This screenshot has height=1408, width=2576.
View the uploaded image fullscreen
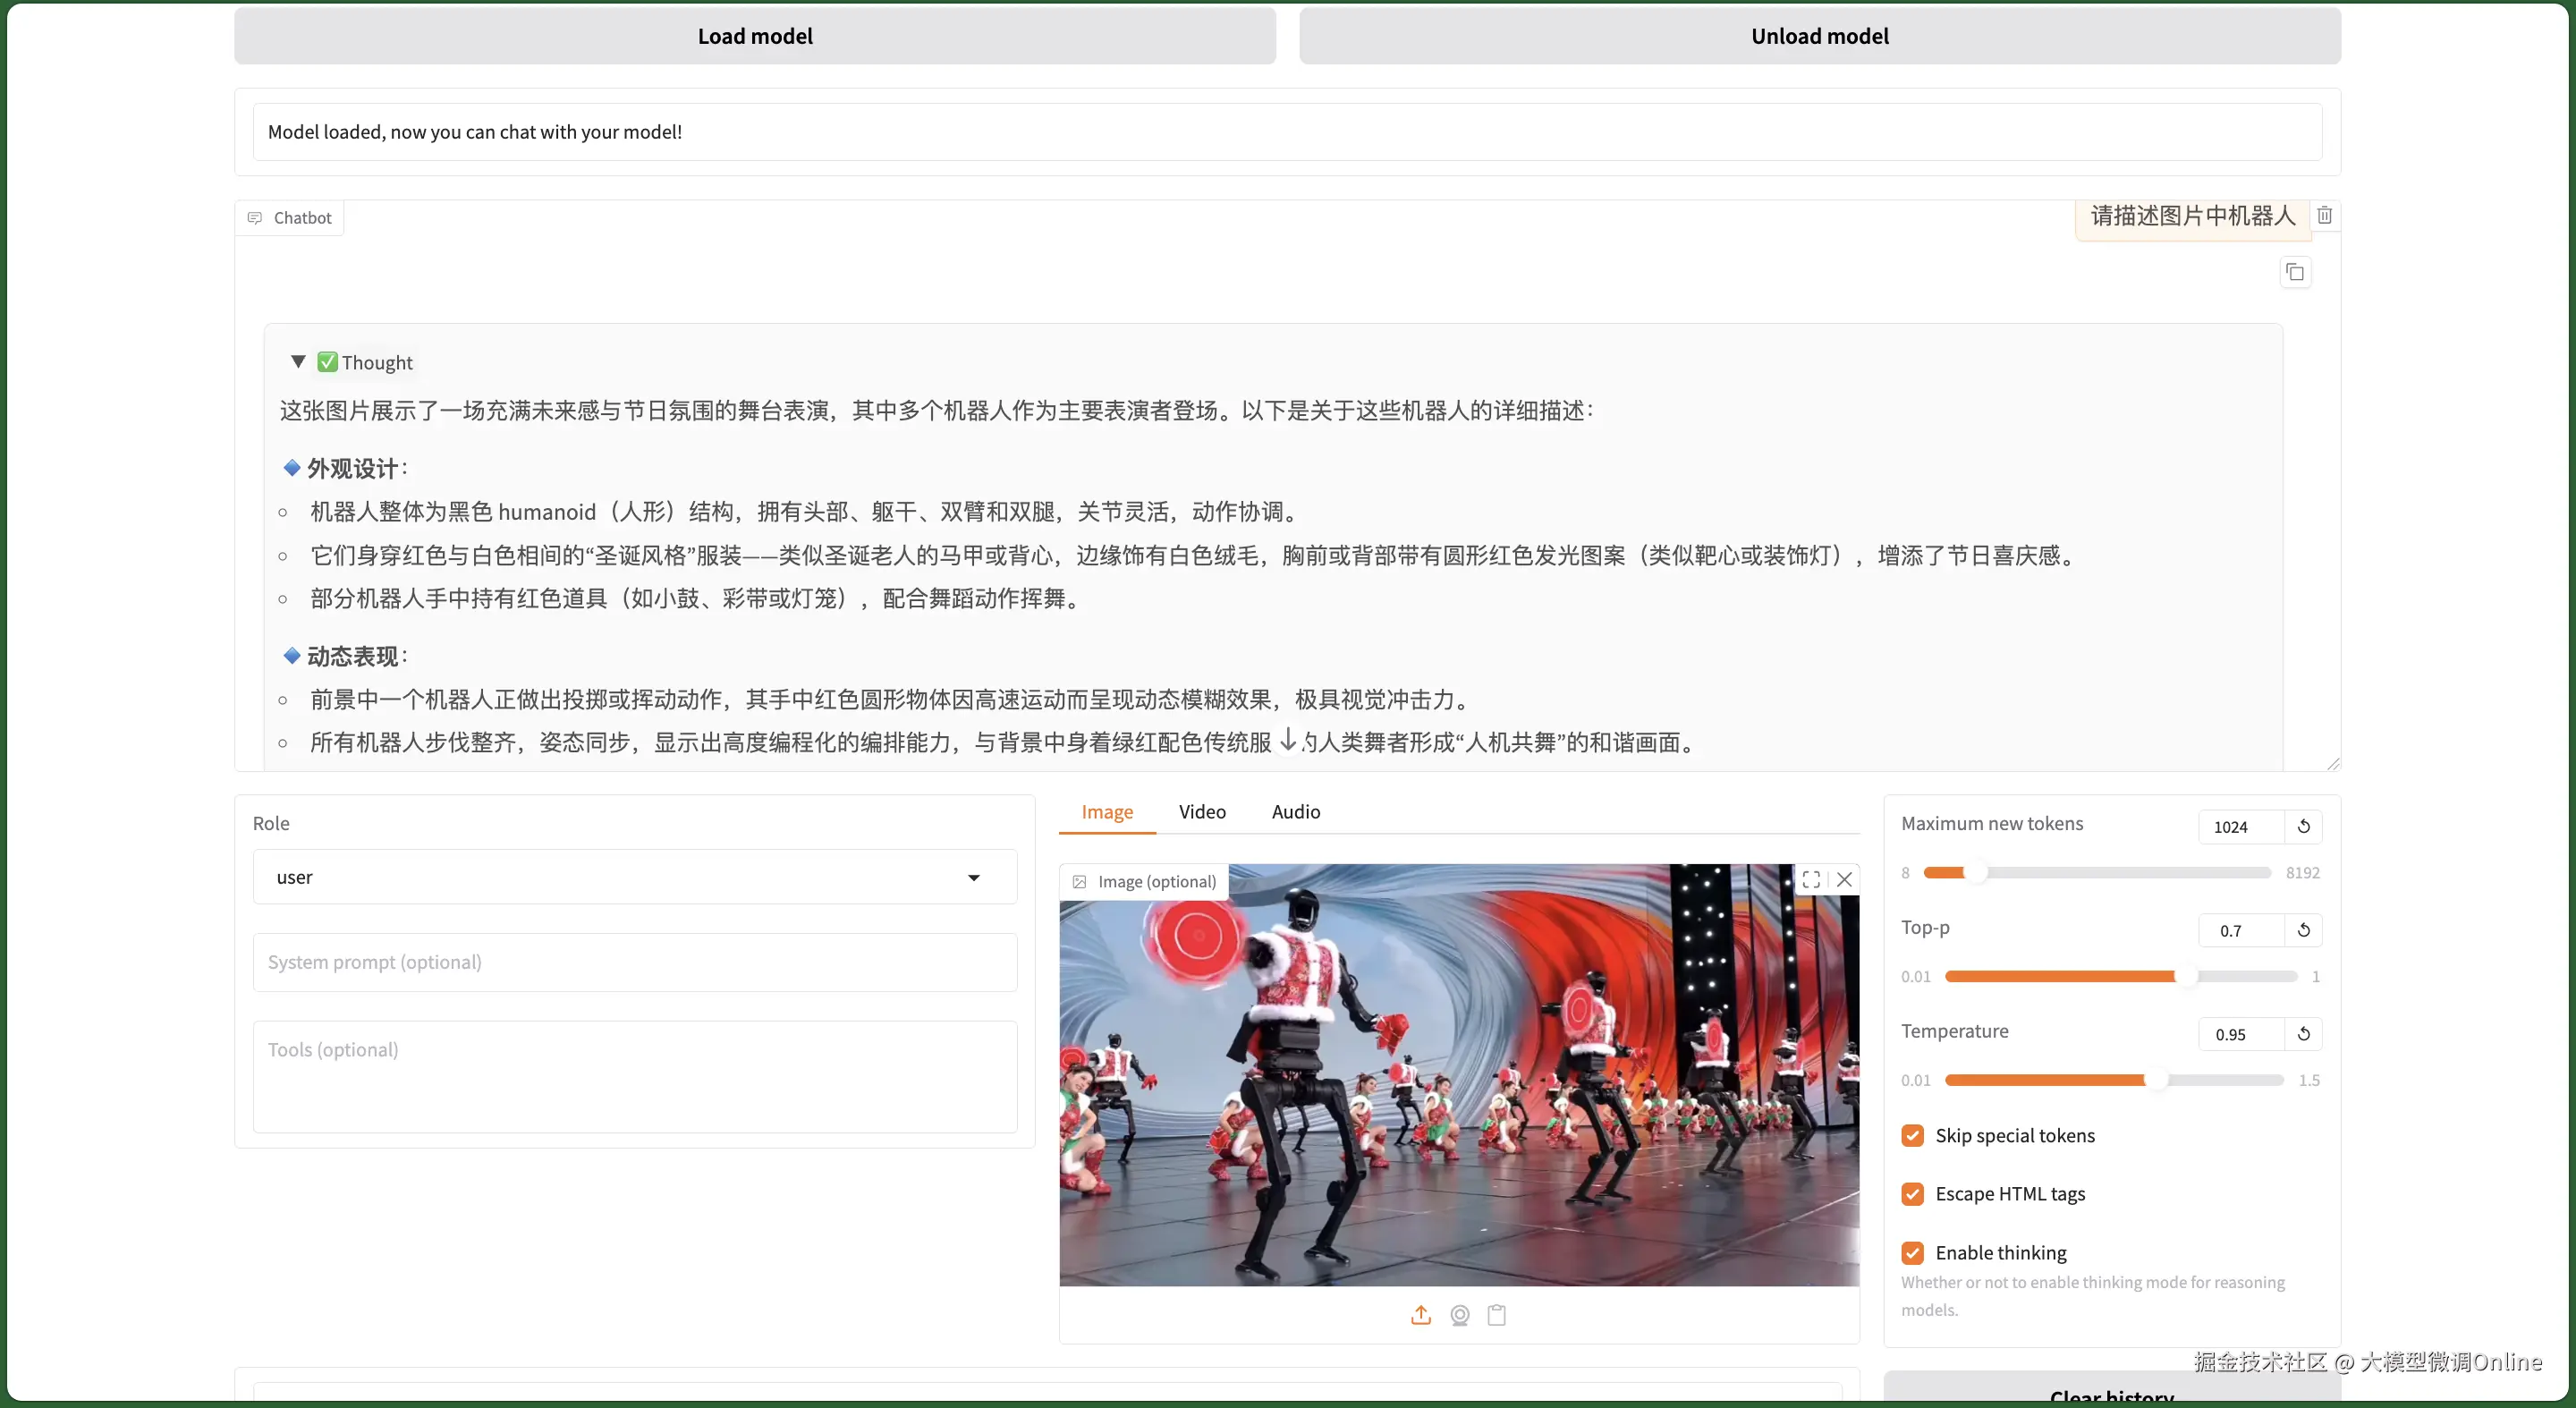coord(1810,879)
